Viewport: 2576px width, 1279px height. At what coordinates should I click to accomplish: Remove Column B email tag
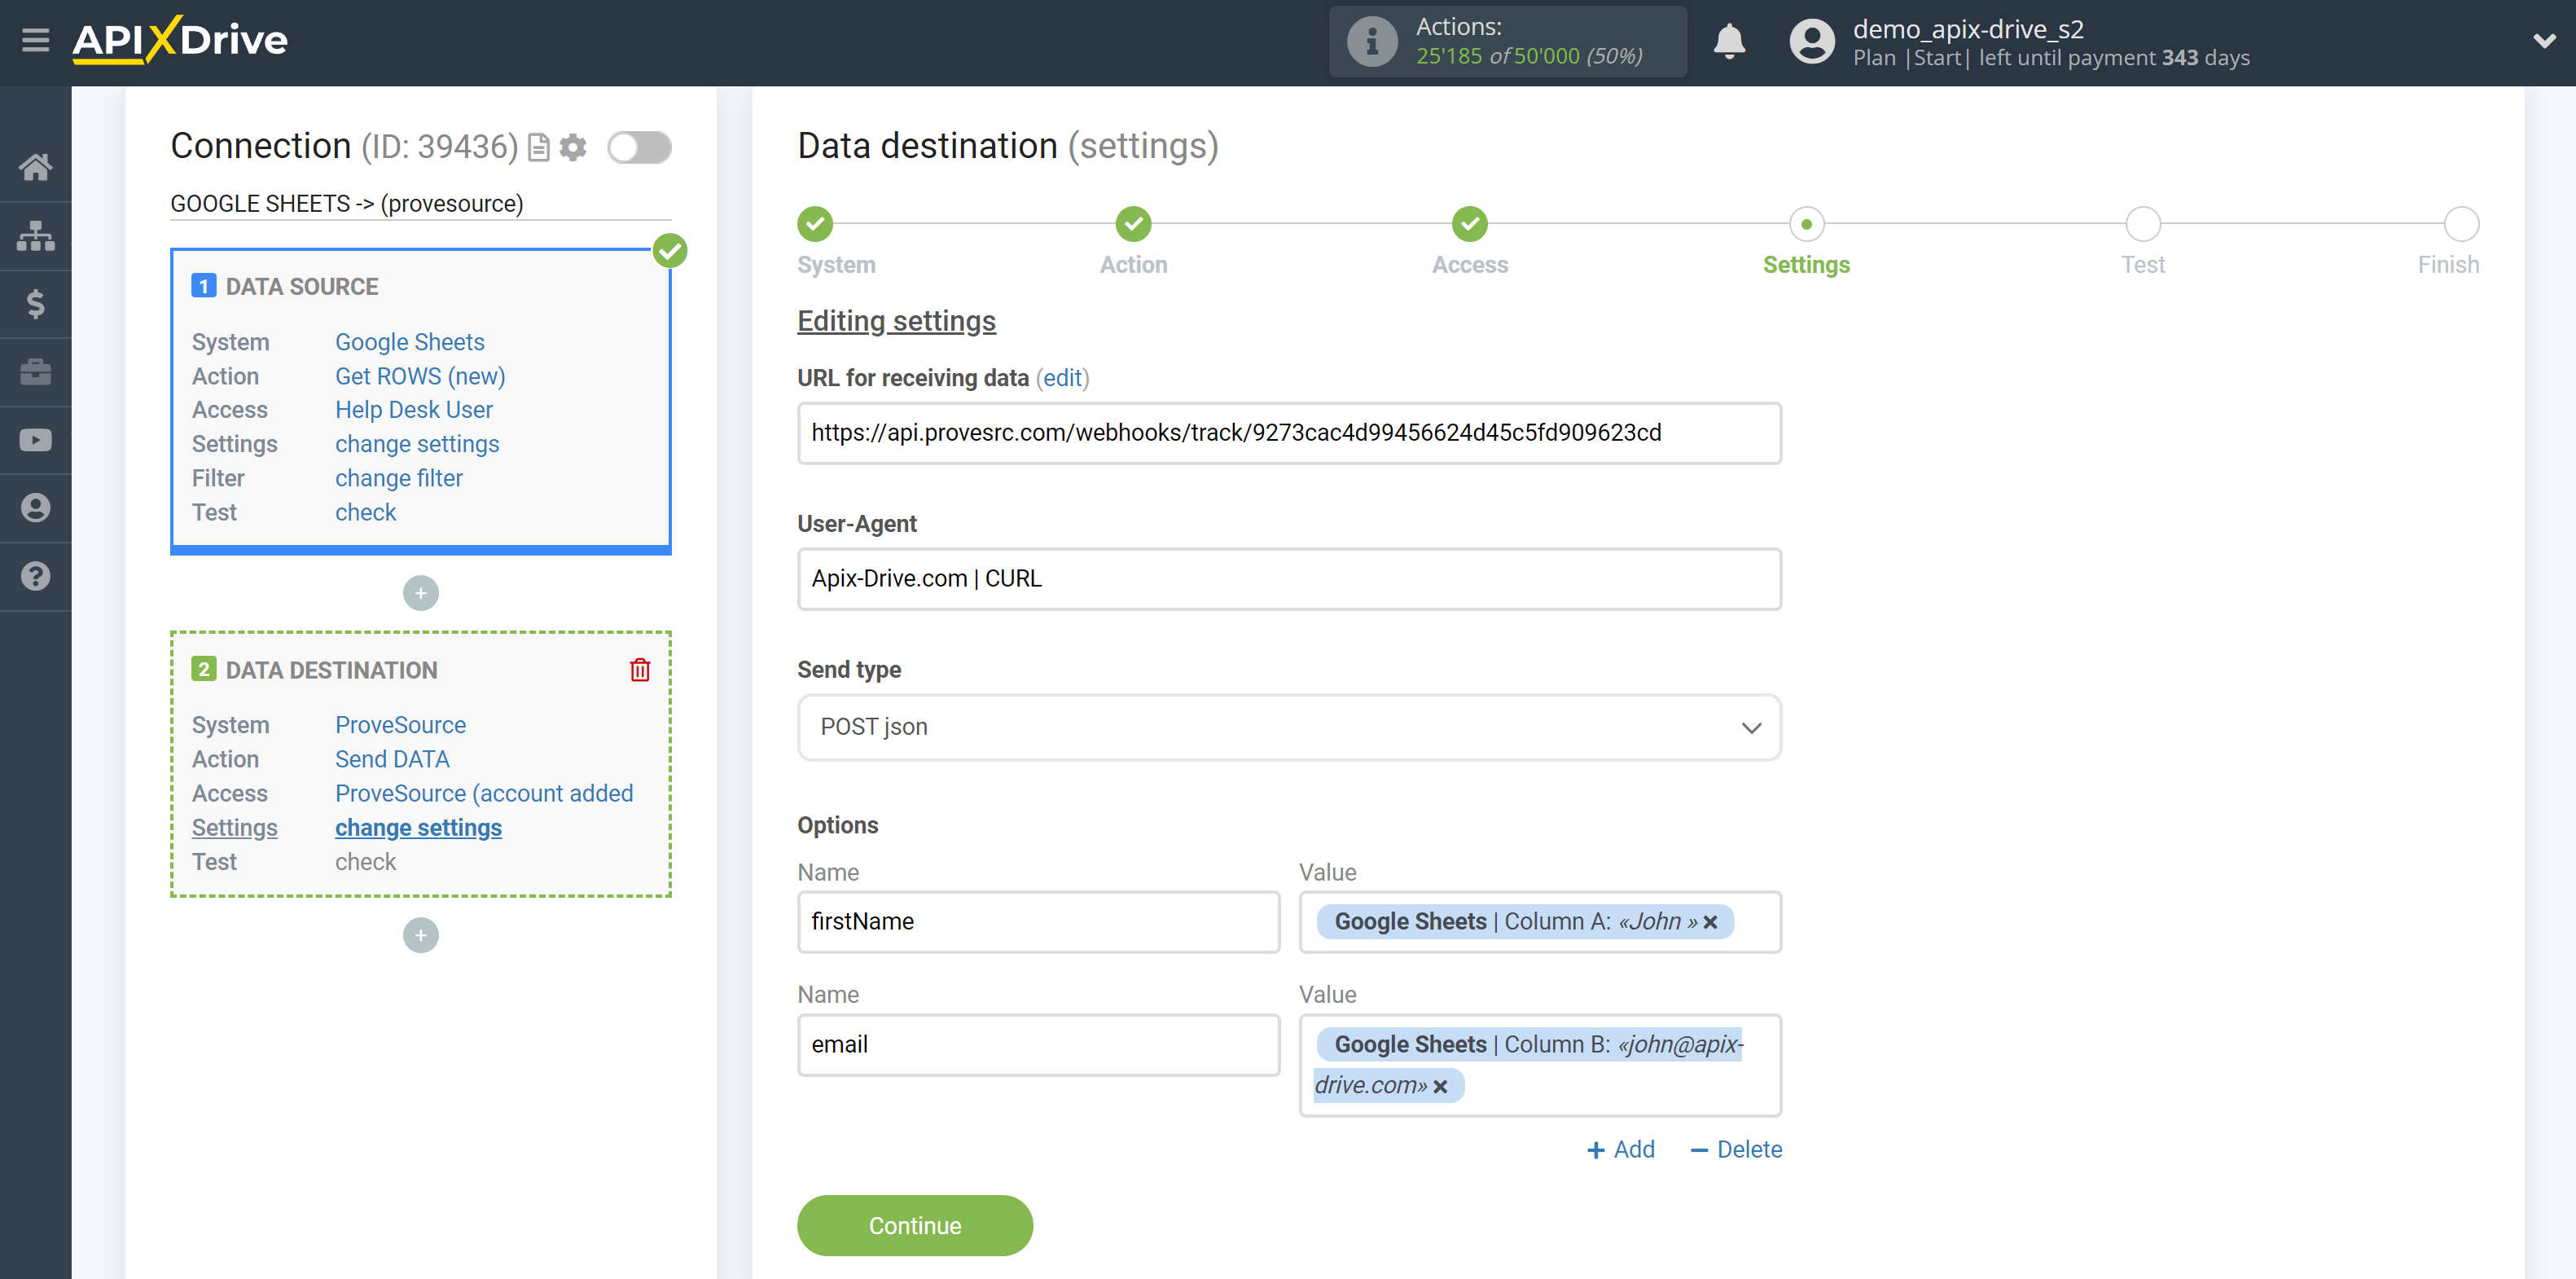coord(1440,1086)
